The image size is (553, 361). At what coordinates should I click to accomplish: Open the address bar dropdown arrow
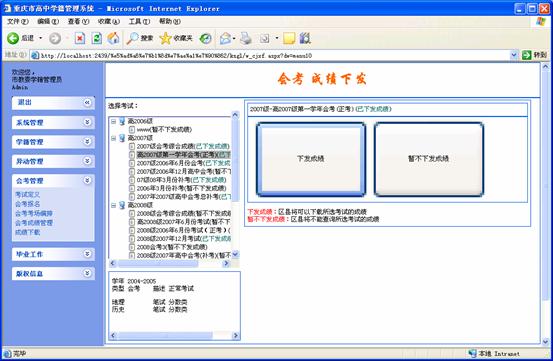[x=514, y=55]
